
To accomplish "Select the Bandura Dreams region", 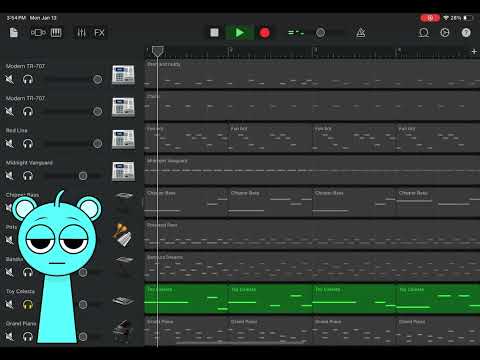I will tap(312, 267).
